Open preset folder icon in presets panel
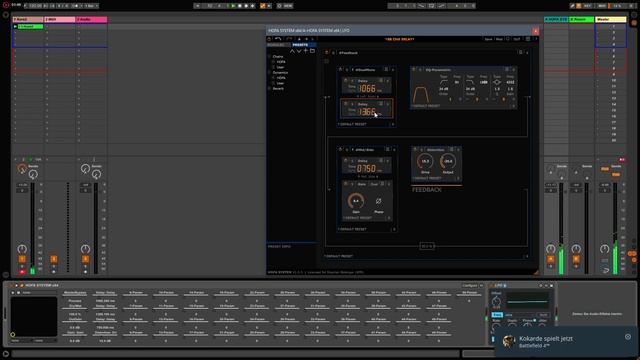This screenshot has width=640, height=360. click(x=312, y=51)
